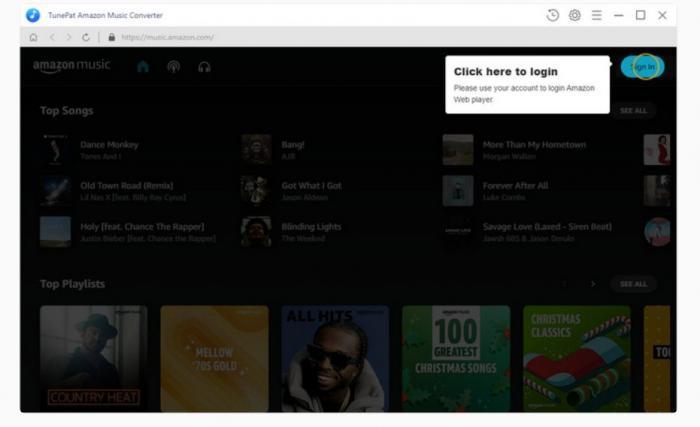
Task: Select Holy (feat. Chance The Rapper)
Action: [x=142, y=226]
